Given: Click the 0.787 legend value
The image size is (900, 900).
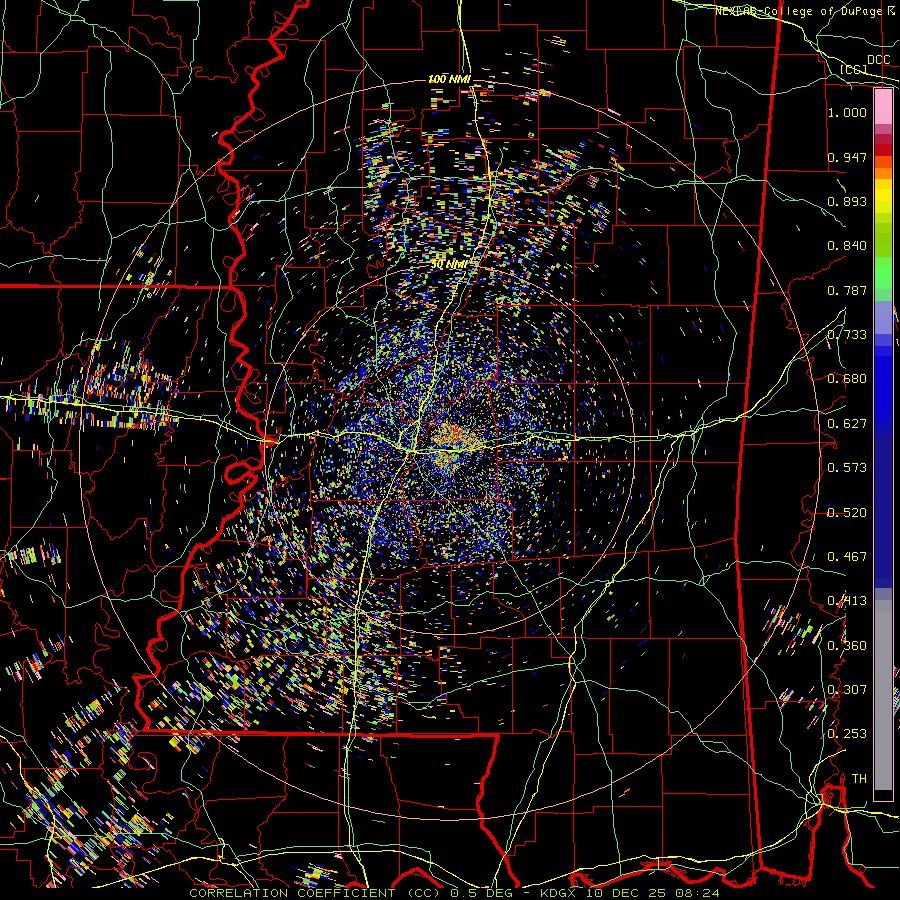Looking at the screenshot, I should pos(847,290).
